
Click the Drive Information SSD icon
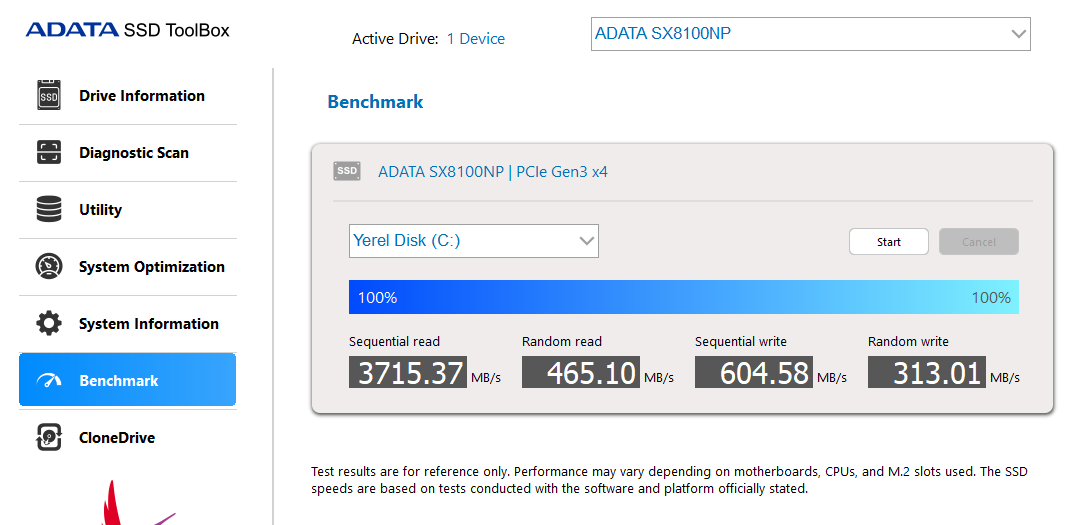(x=49, y=95)
